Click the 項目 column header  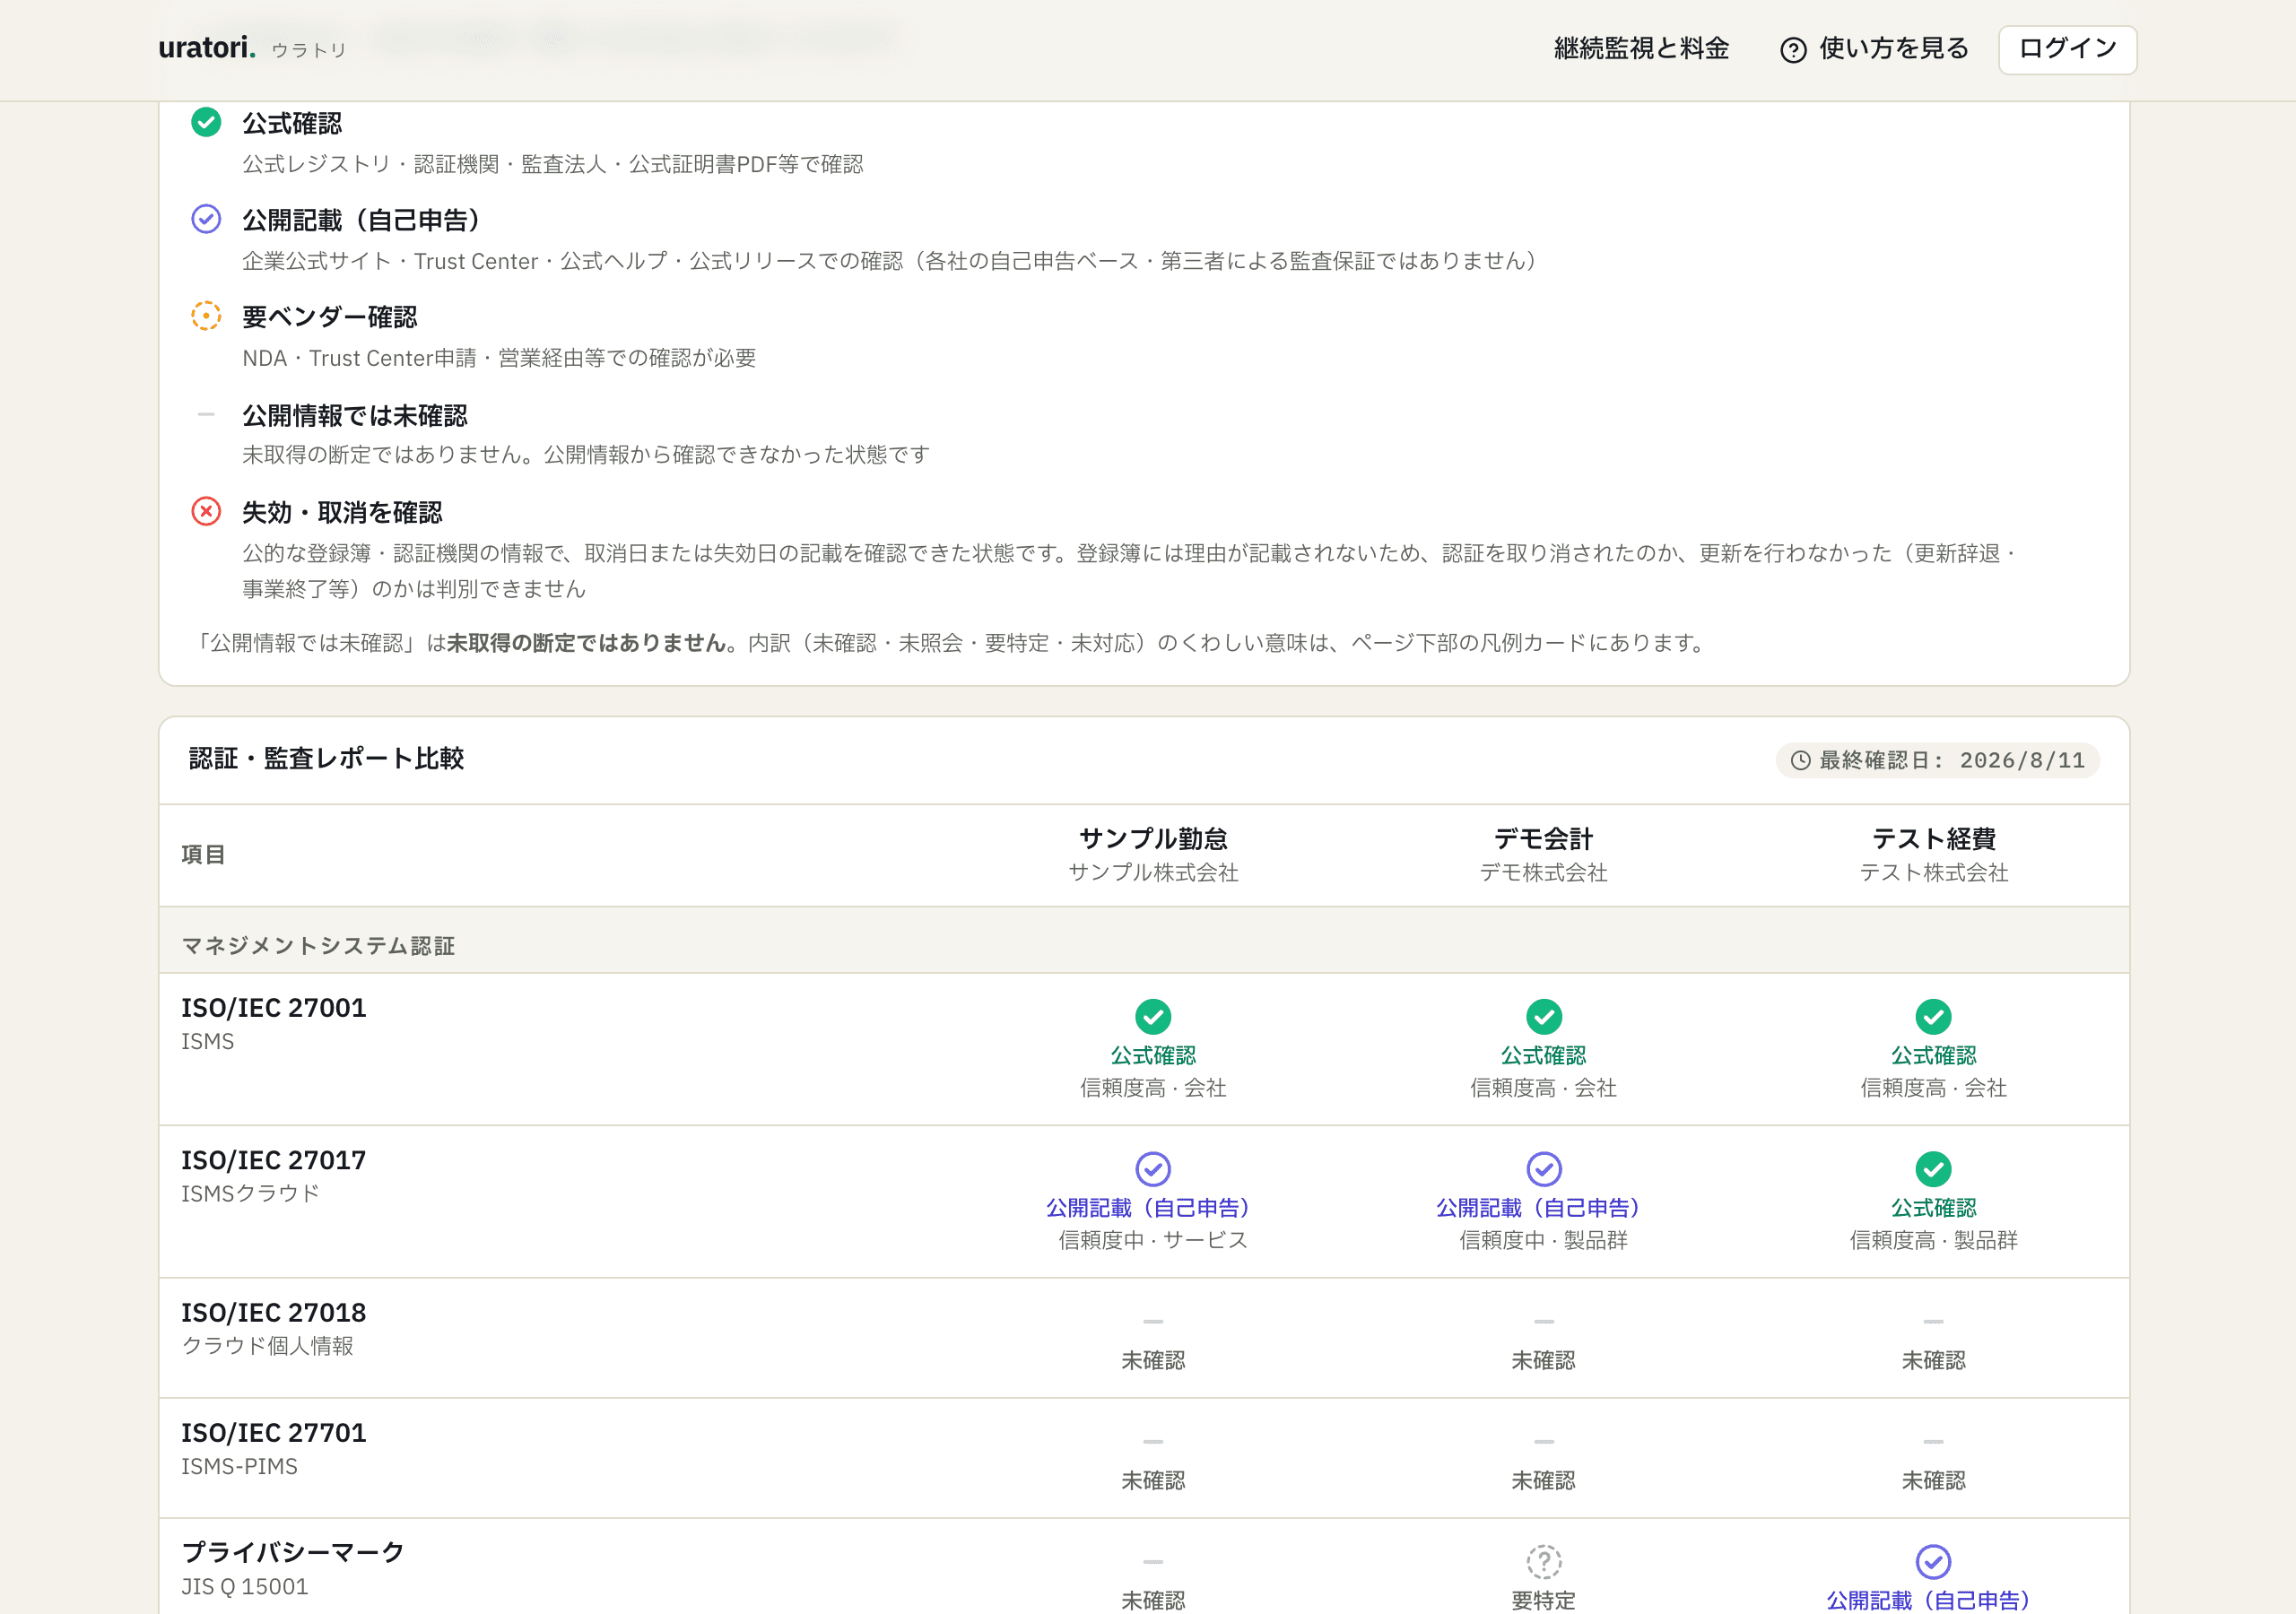click(203, 854)
